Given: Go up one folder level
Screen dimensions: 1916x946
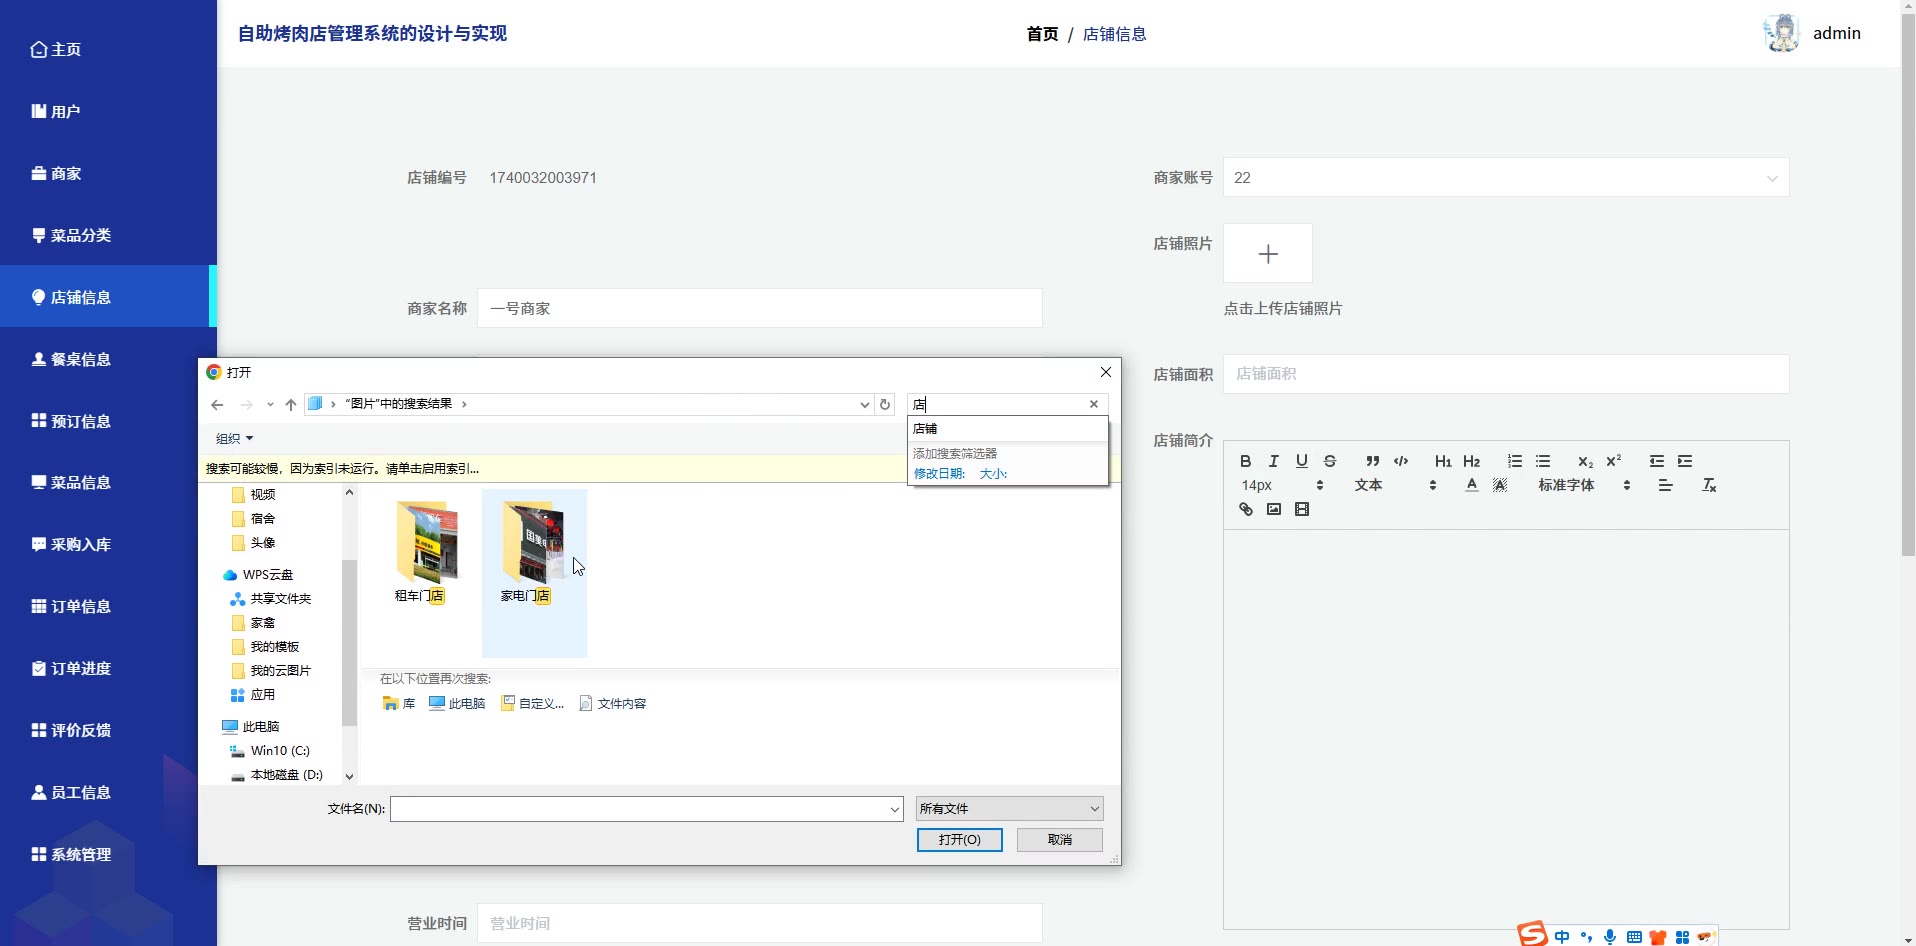Looking at the screenshot, I should click(x=291, y=405).
